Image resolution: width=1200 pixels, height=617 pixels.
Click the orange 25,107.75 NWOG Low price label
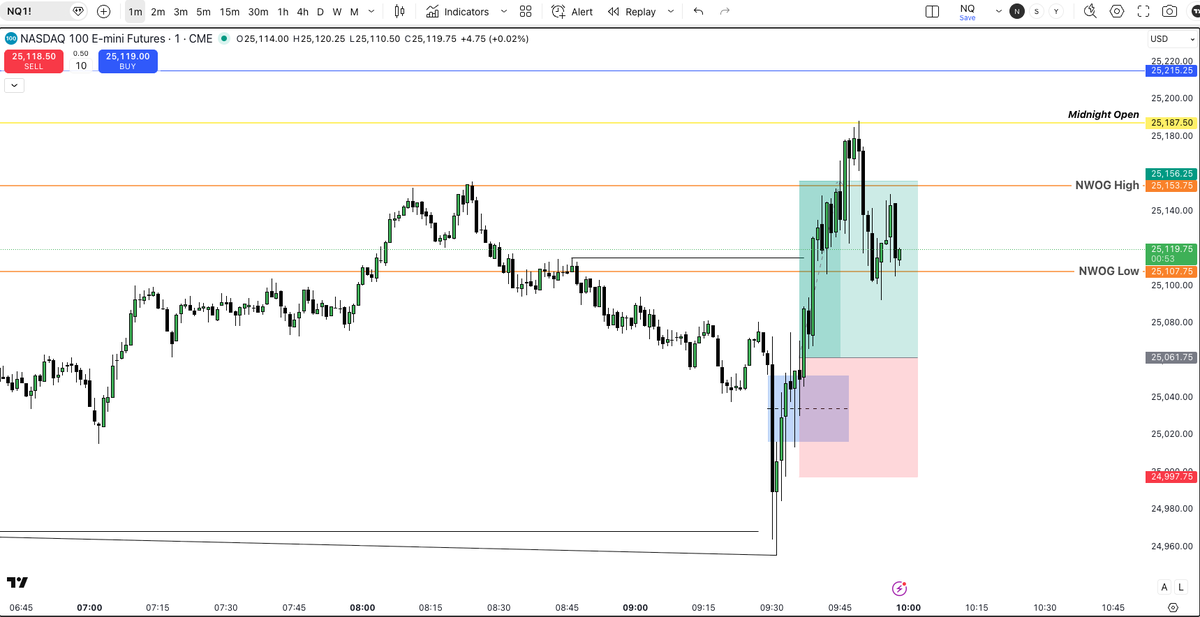coord(1171,271)
